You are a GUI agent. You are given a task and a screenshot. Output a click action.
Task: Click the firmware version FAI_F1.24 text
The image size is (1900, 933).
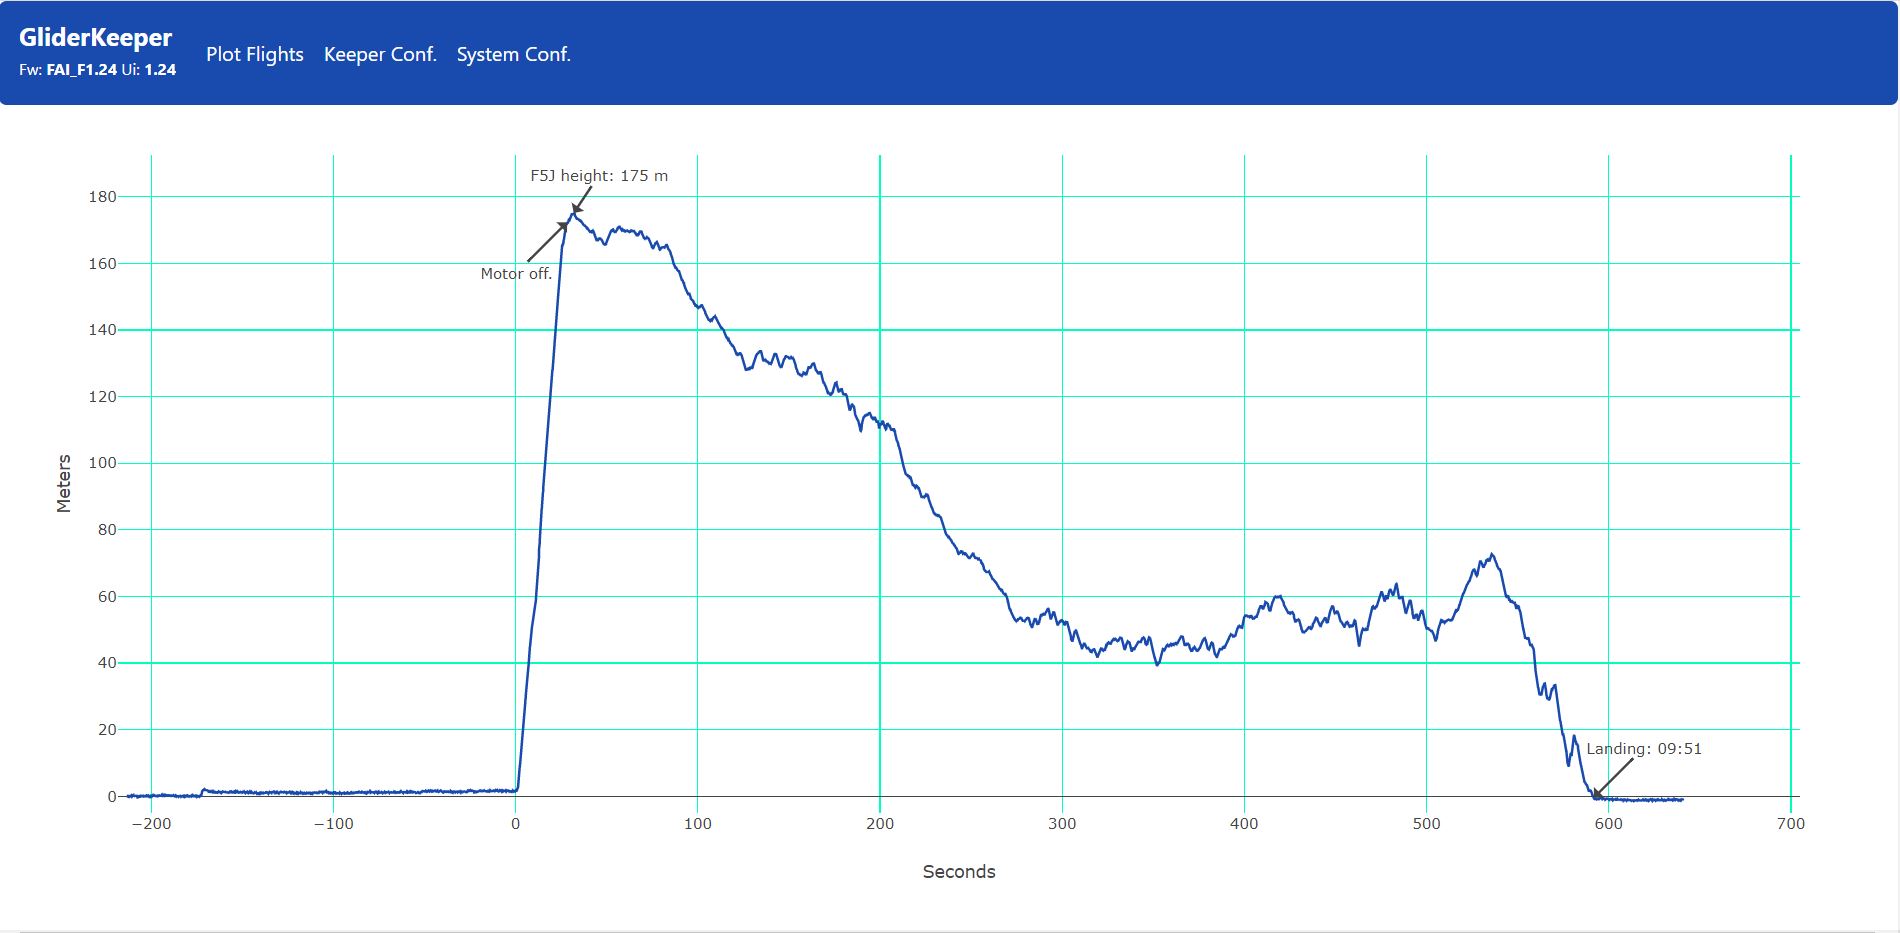click(x=81, y=70)
